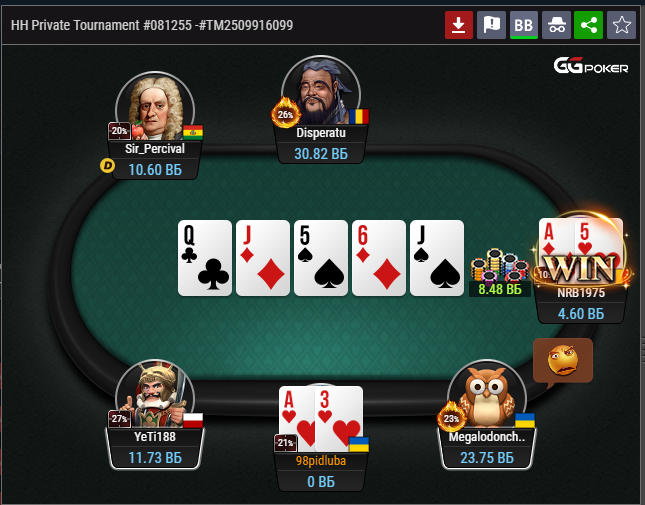Click the red download hand history icon
The image size is (645, 505).
tap(459, 25)
